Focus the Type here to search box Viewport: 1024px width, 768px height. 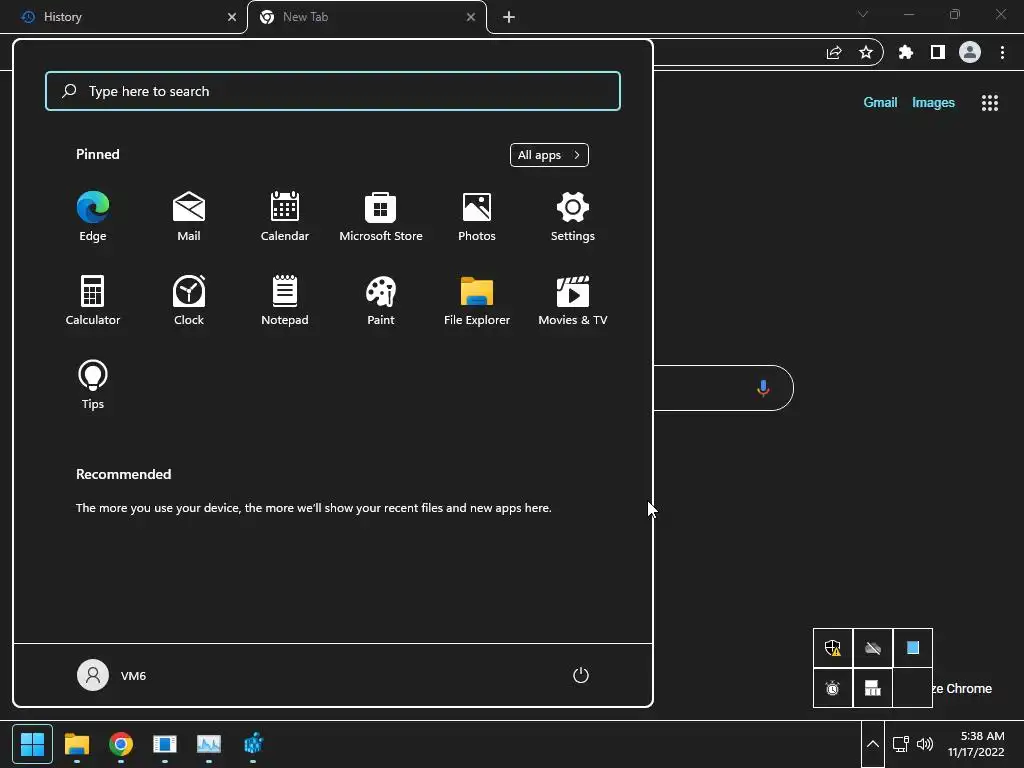click(x=333, y=91)
